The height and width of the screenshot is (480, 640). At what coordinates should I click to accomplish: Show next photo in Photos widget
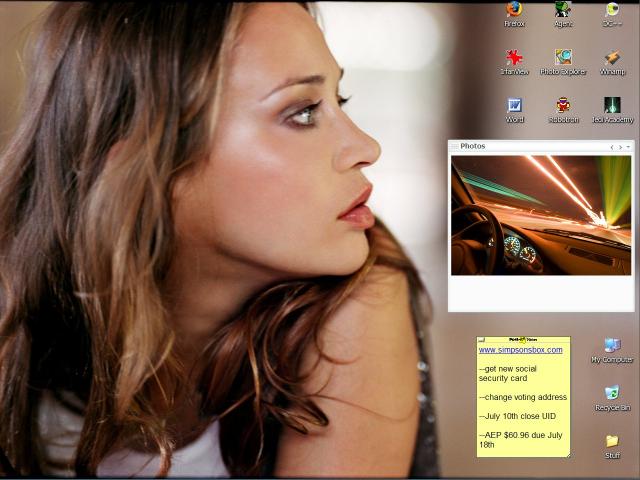coord(620,147)
